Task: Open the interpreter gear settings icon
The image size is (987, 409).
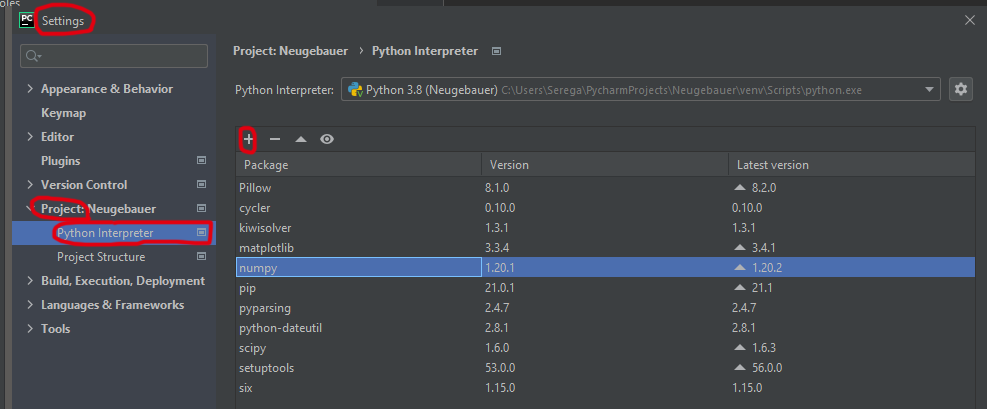Action: (961, 89)
